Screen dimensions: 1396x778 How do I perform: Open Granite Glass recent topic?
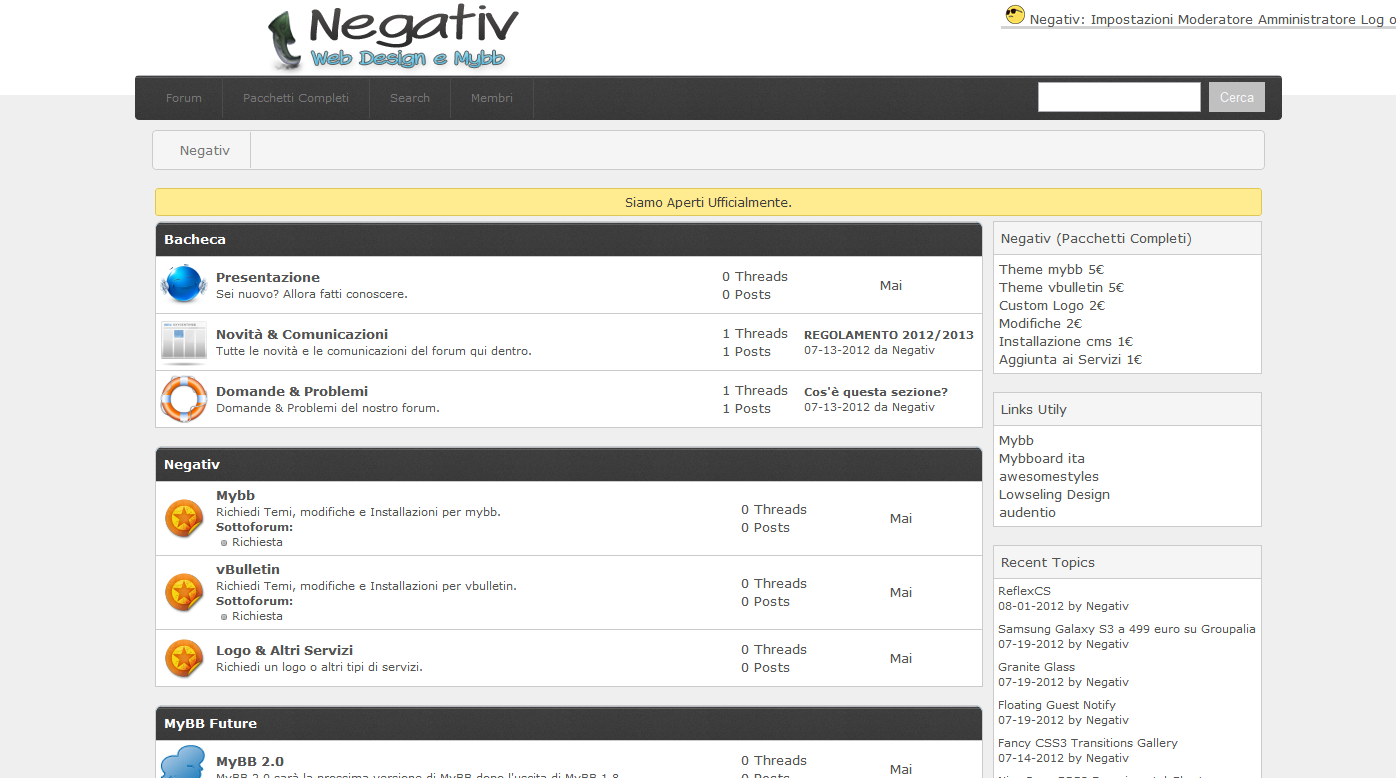pos(1036,667)
